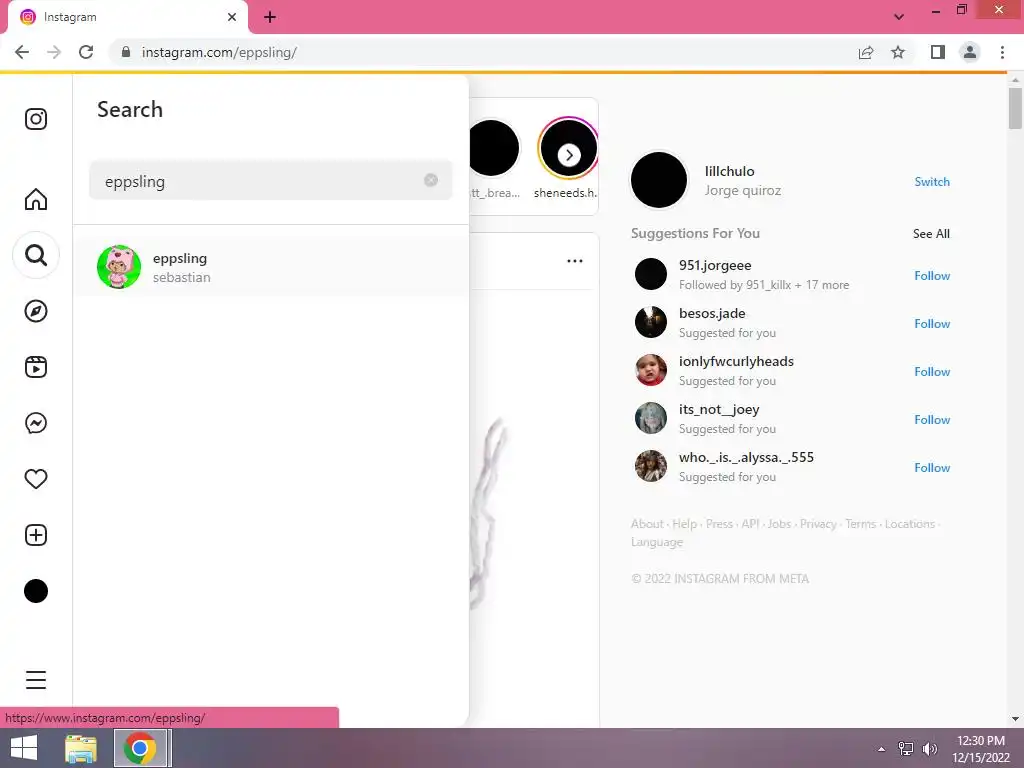Click the Privacy footer link
The height and width of the screenshot is (768, 1024).
818,524
